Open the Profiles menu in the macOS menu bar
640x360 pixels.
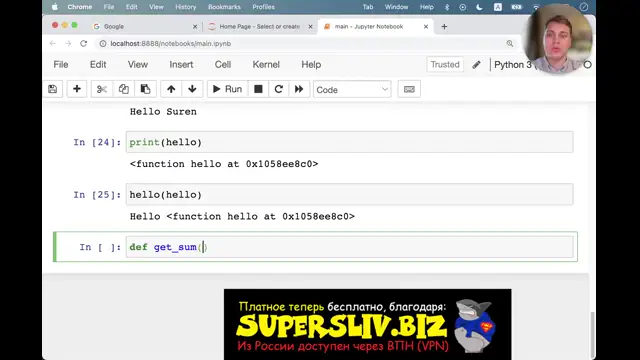click(x=263, y=7)
